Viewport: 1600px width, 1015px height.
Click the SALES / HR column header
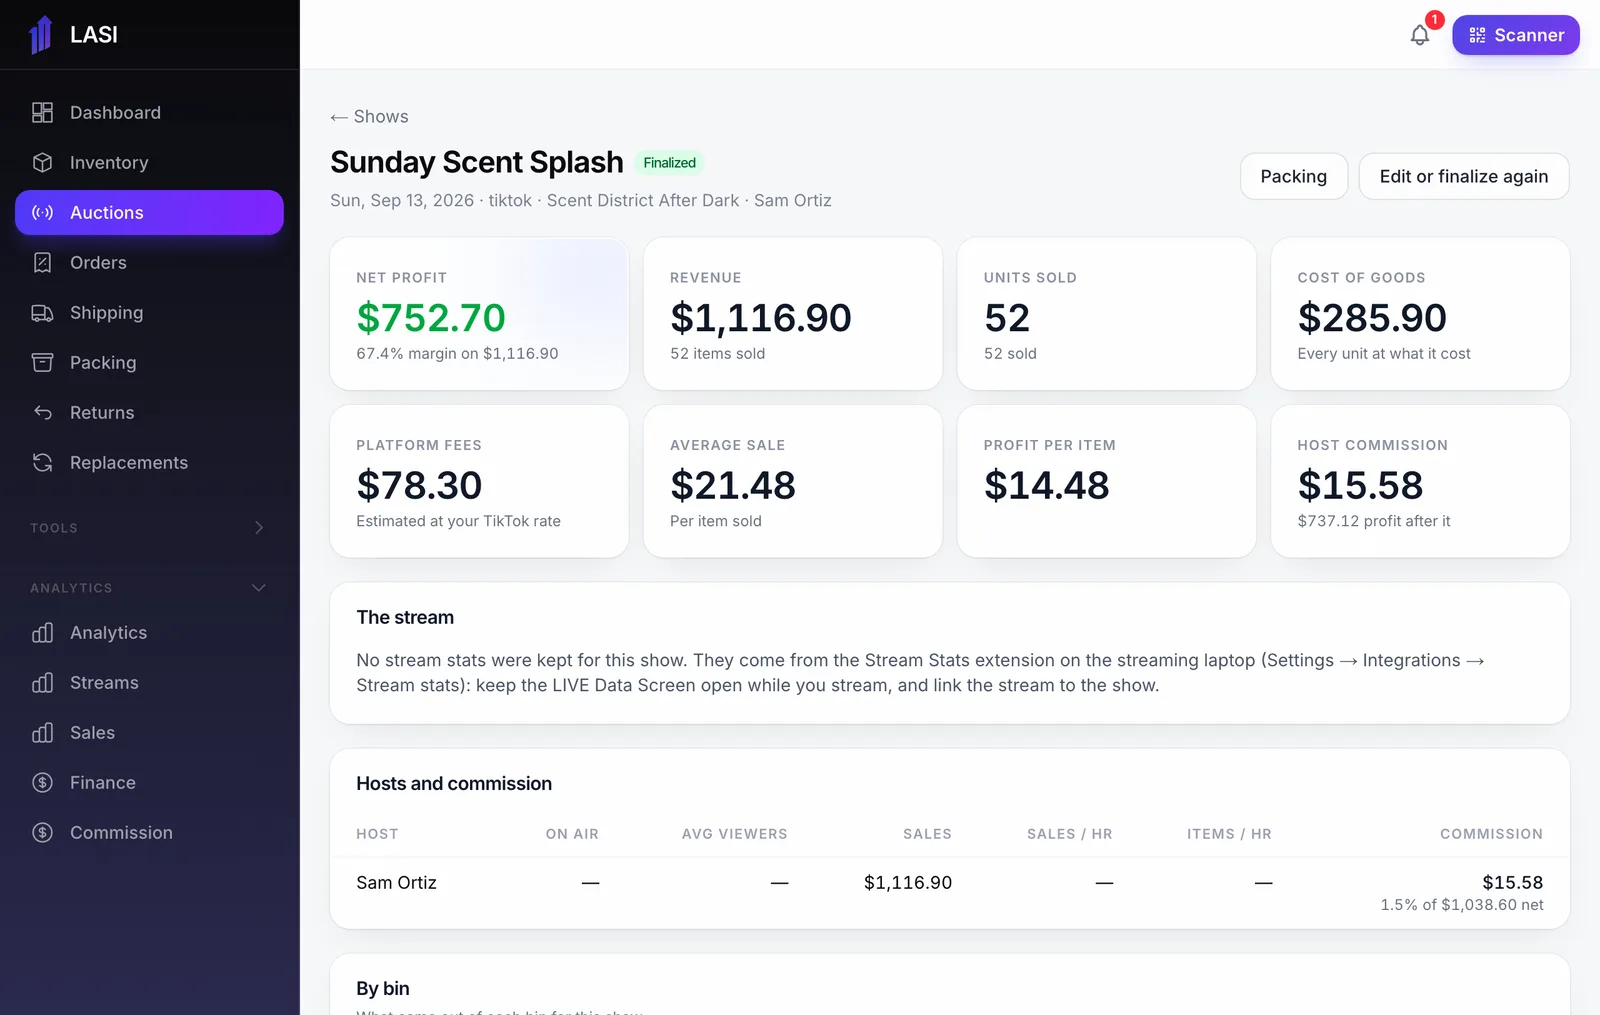[x=1070, y=834]
